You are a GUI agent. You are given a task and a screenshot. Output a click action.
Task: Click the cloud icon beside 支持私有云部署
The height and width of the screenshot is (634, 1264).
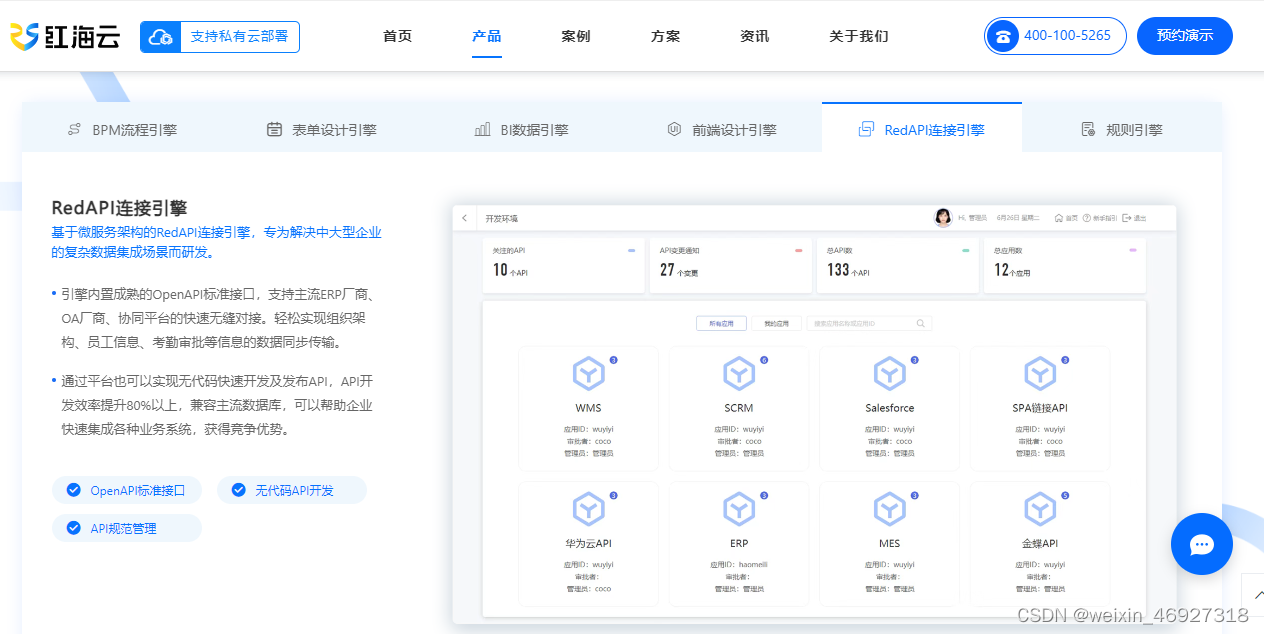(159, 37)
